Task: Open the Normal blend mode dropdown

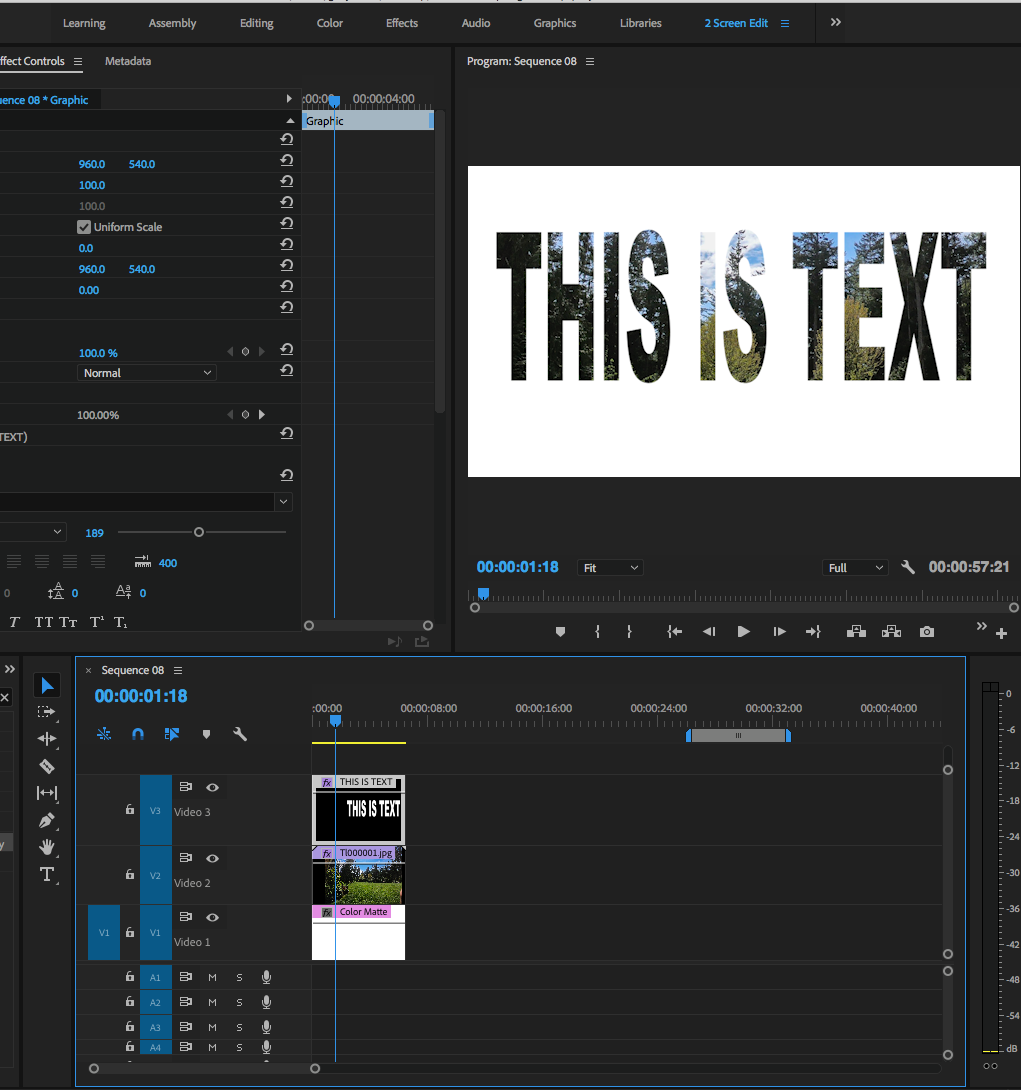Action: 146,372
